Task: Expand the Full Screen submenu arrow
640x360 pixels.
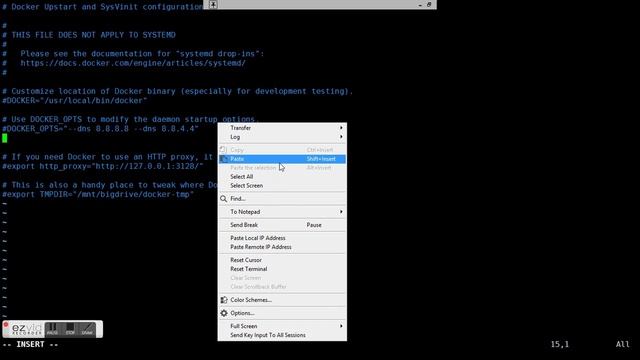Action: [341, 326]
